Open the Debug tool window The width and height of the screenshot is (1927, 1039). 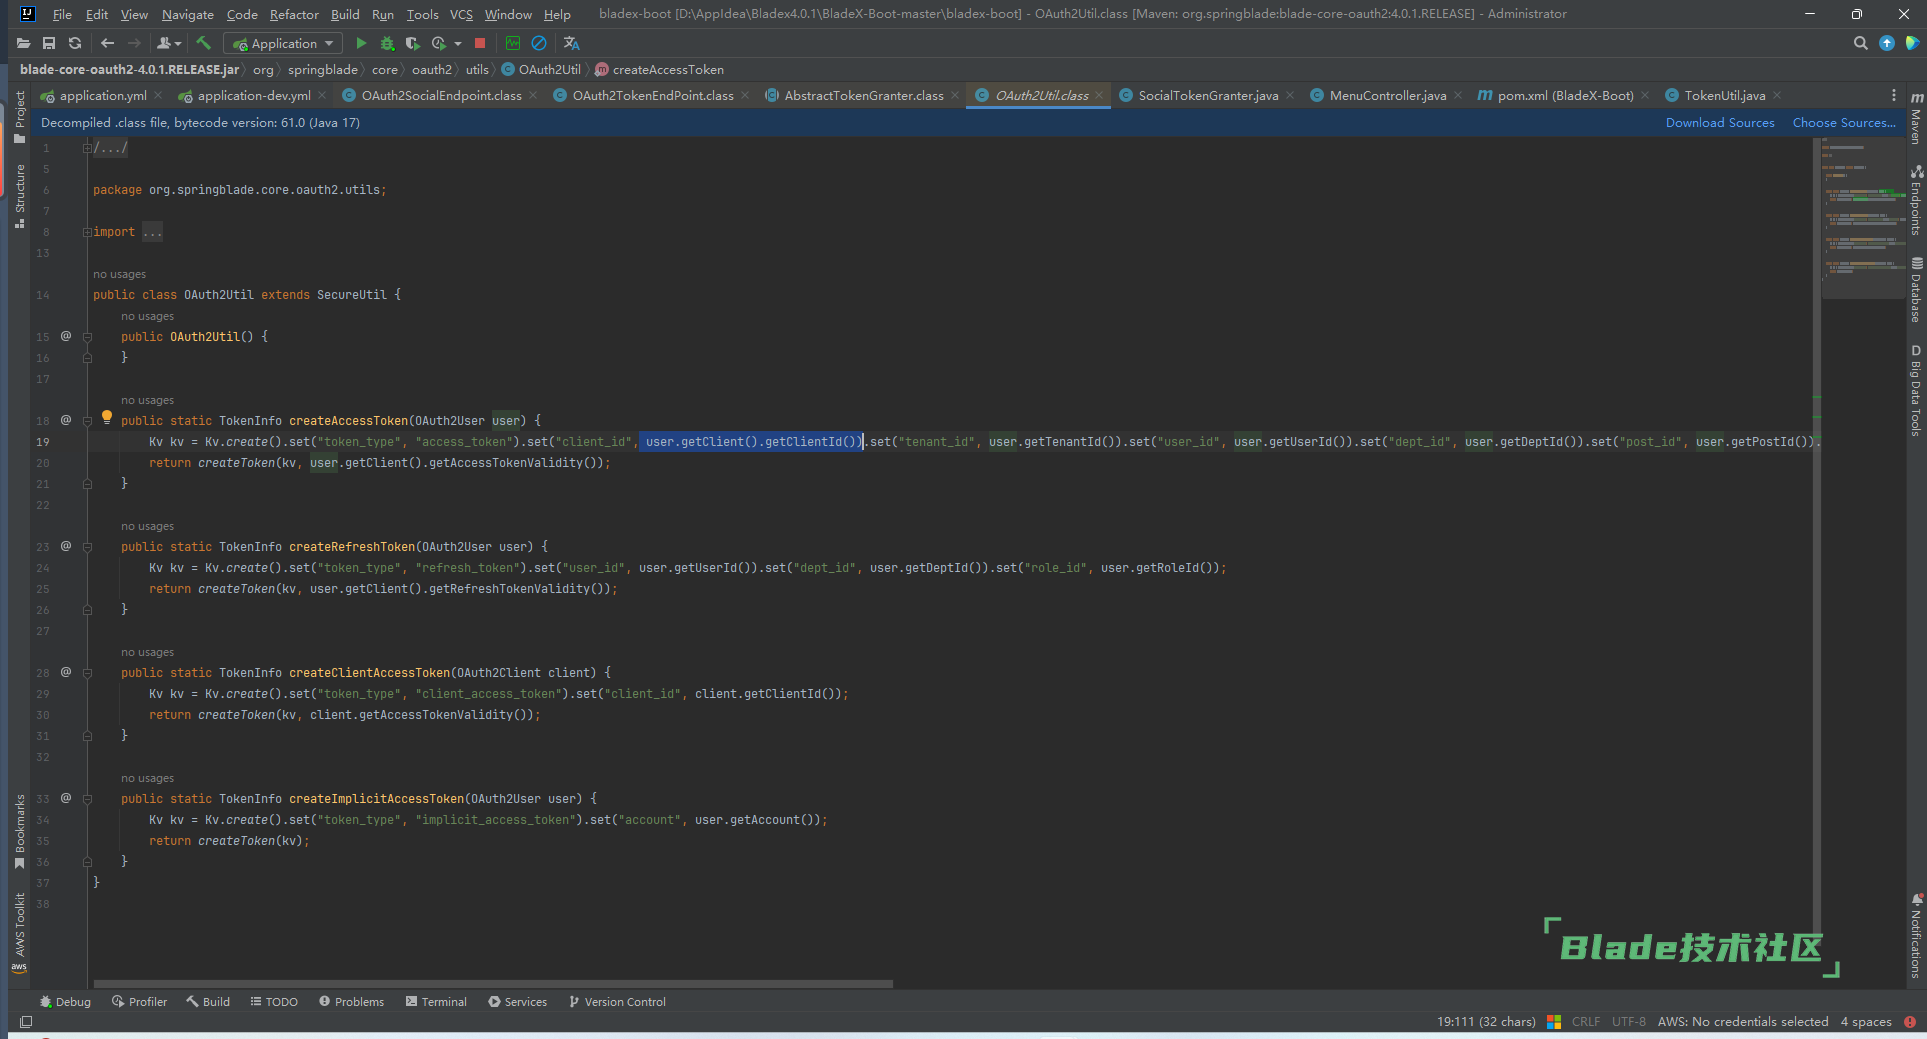tap(65, 1002)
